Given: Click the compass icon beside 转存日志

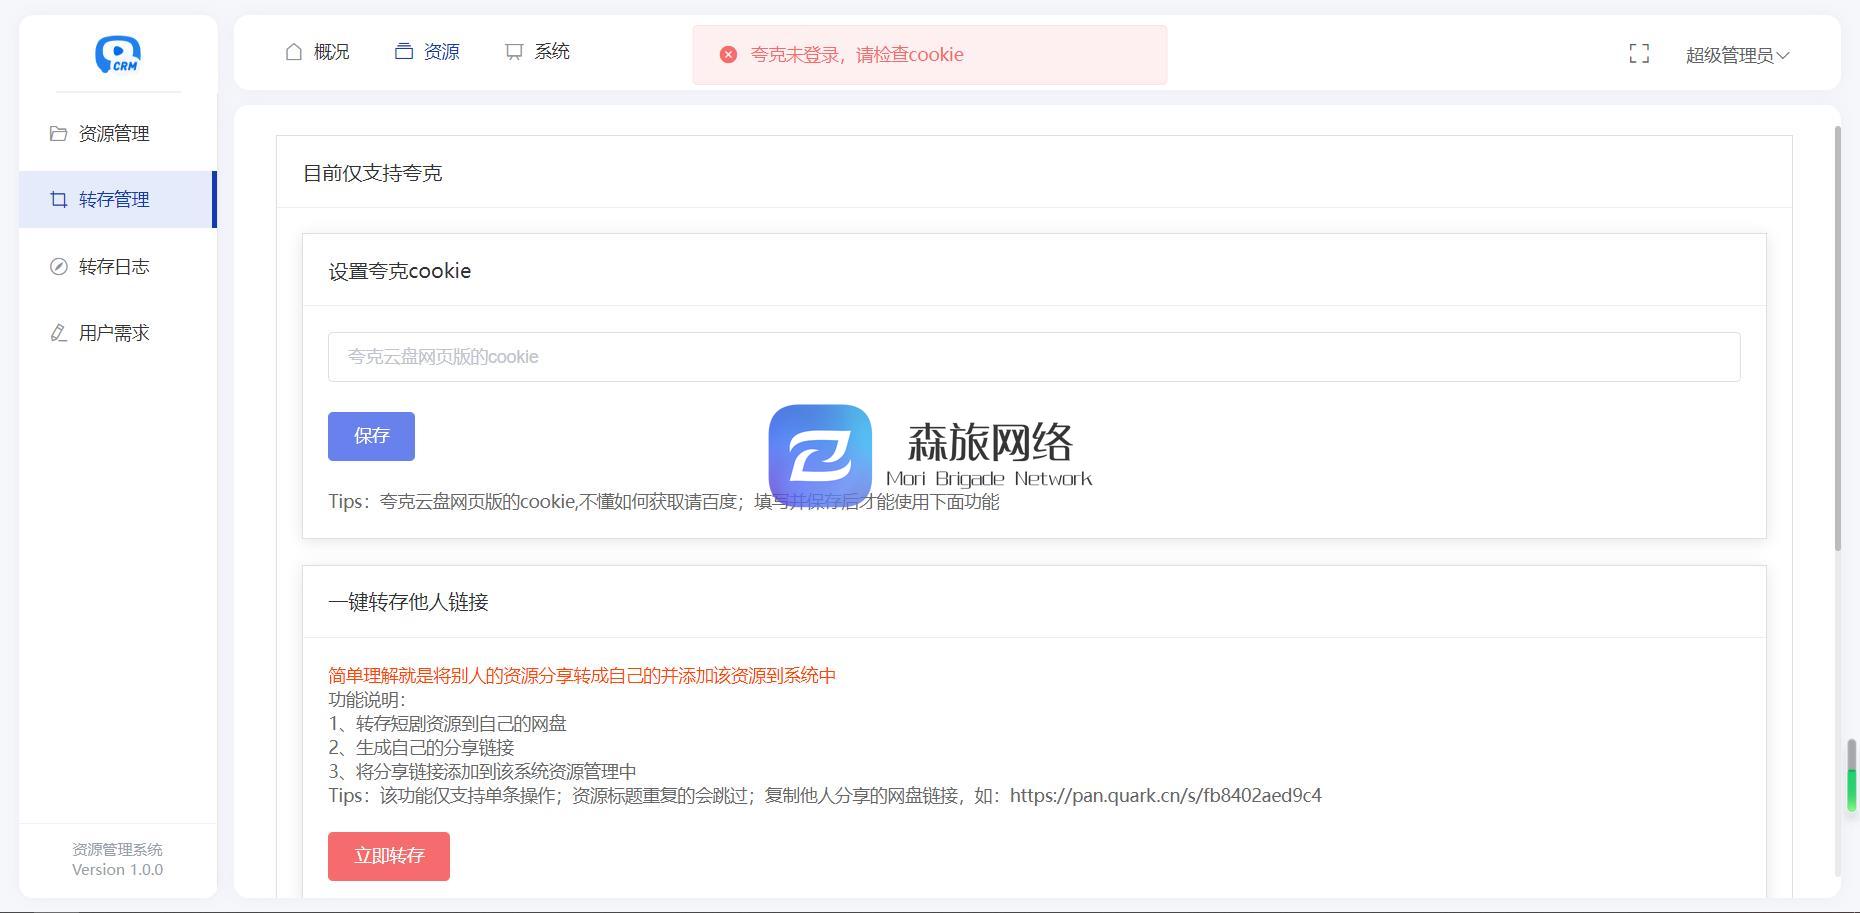Looking at the screenshot, I should 59,266.
